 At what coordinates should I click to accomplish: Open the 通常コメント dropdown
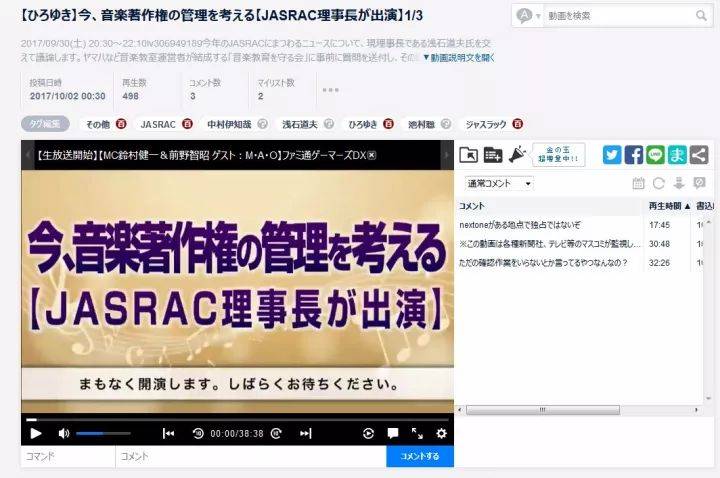(x=499, y=184)
